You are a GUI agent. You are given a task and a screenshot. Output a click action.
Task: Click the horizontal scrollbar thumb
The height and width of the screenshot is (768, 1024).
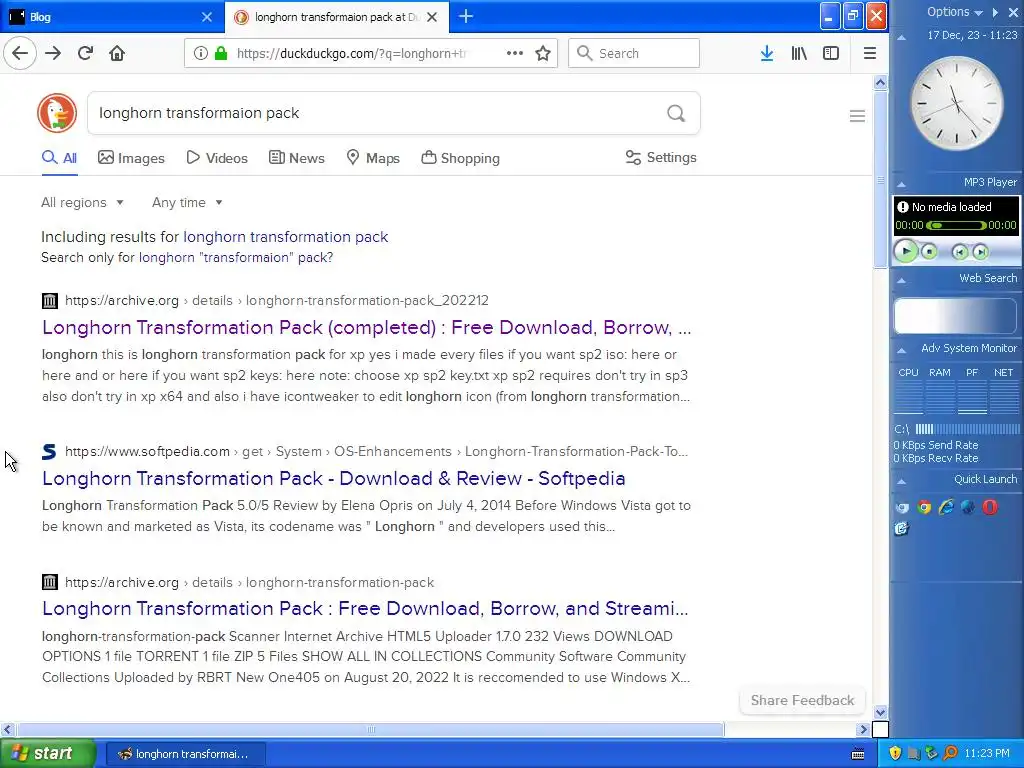370,729
